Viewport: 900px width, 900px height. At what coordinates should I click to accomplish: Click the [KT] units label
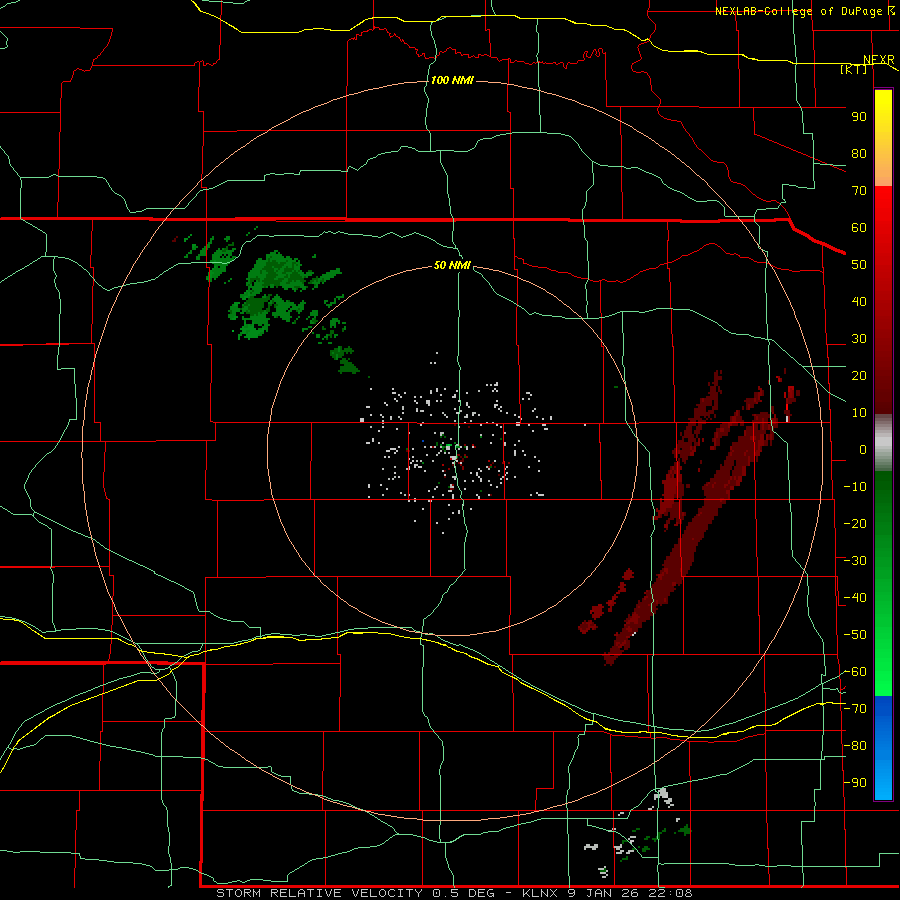click(x=853, y=69)
